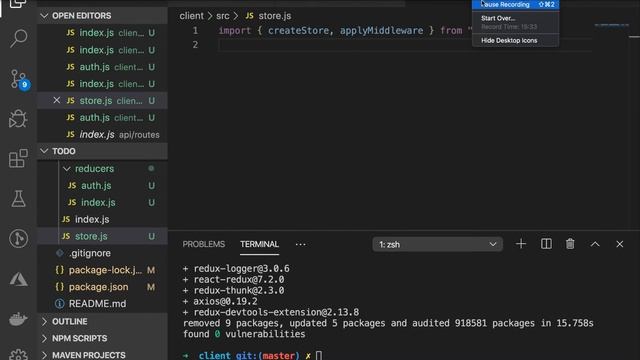Screen dimensions: 640x360
Task: Close store.js in Open Editors
Action: tap(57, 100)
